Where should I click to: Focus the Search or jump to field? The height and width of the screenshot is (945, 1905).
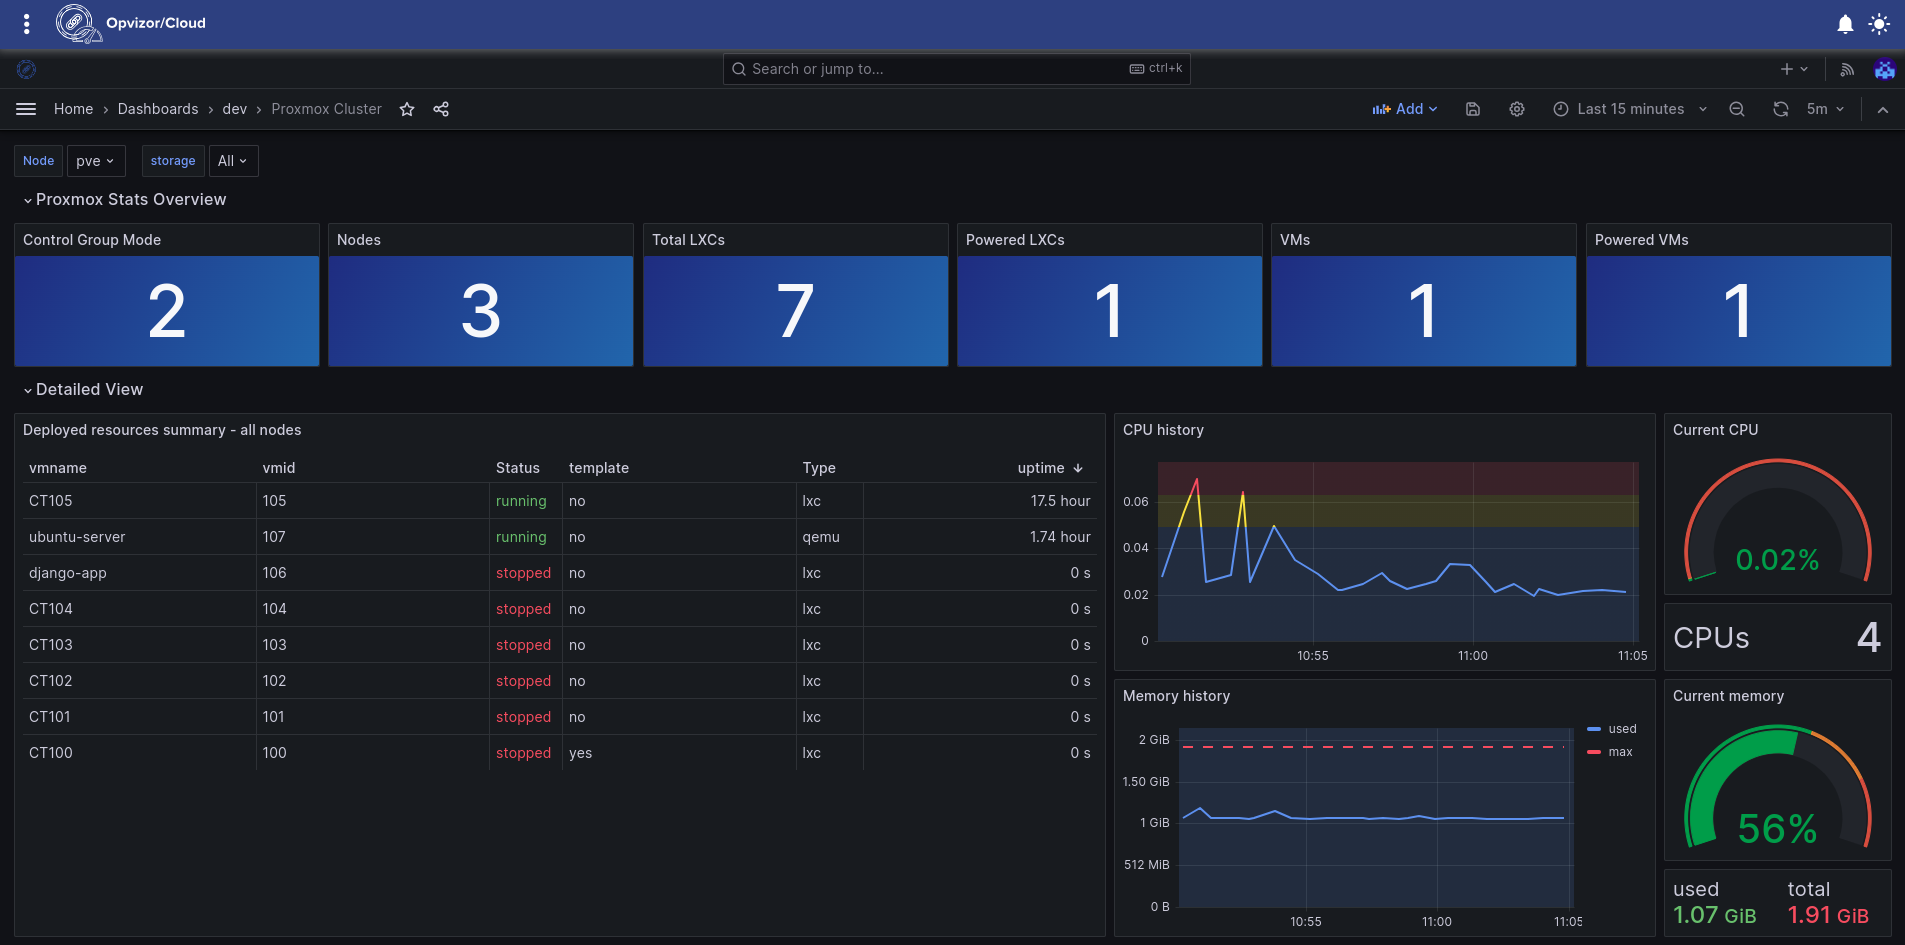tap(956, 69)
